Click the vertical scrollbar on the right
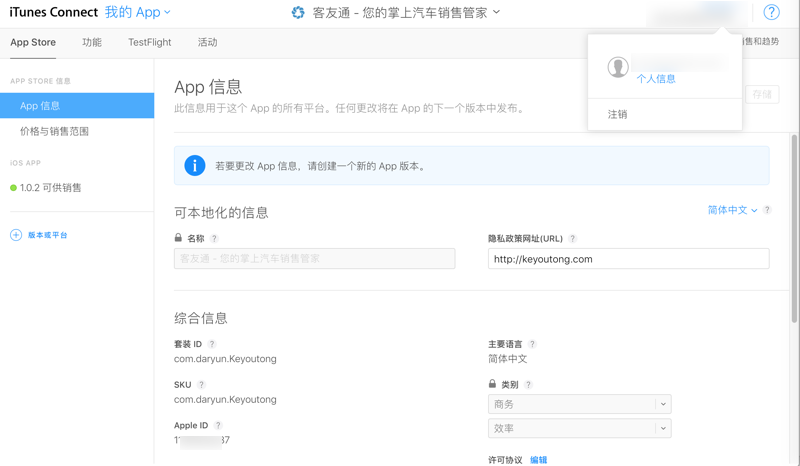The image size is (800, 466). point(794,228)
